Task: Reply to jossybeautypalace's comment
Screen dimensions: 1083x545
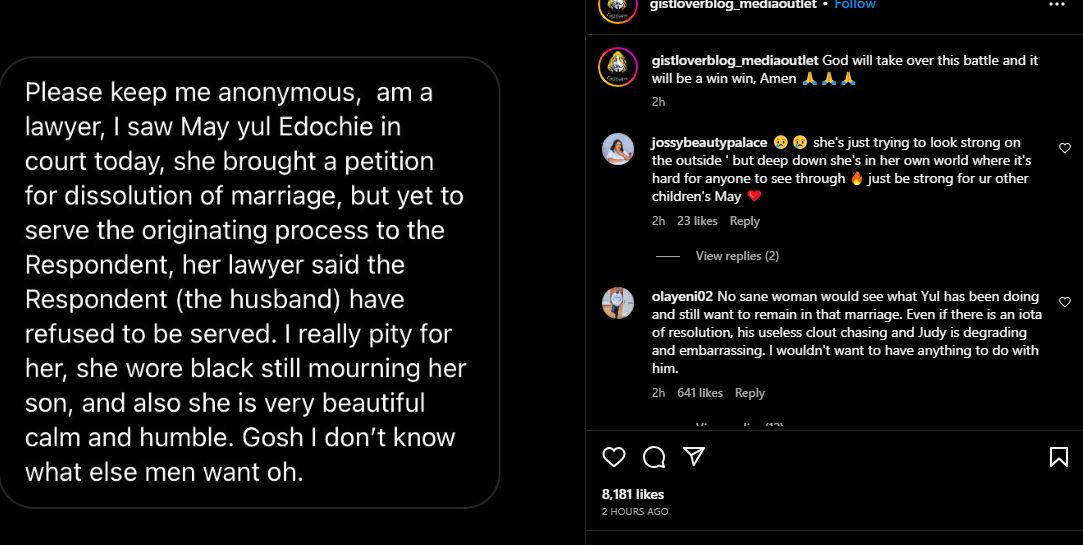Action: pos(744,221)
